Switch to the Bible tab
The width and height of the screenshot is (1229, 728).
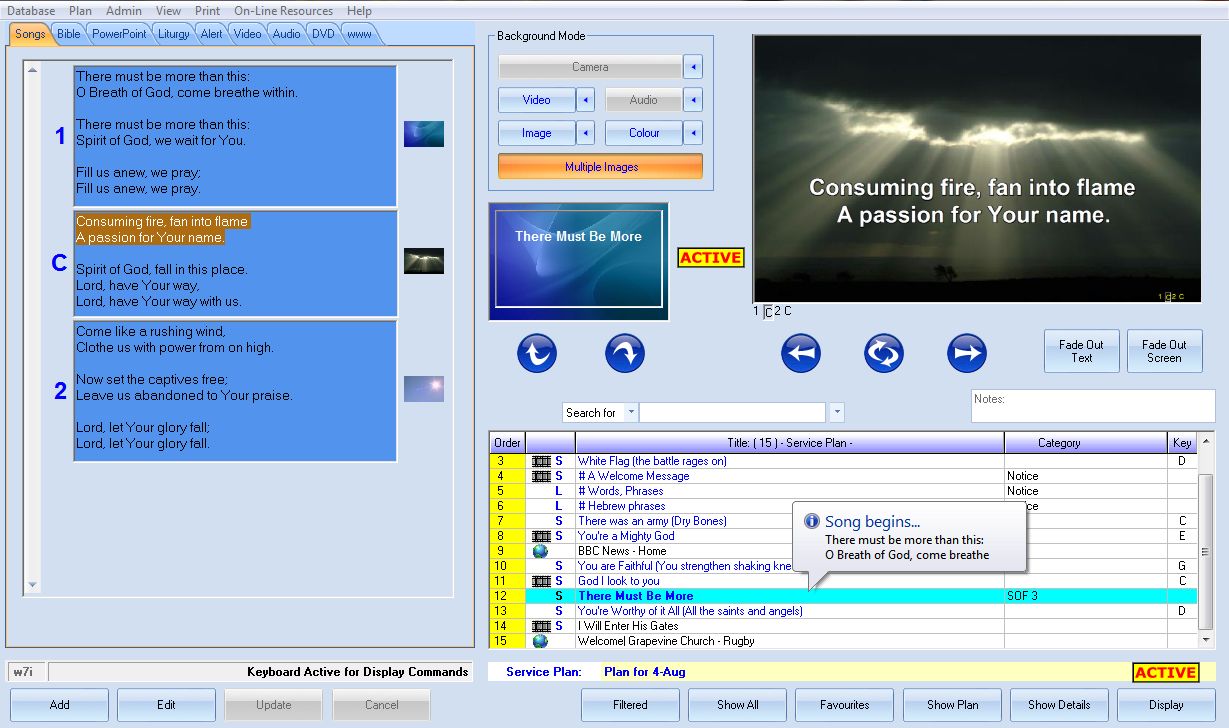tap(67, 32)
